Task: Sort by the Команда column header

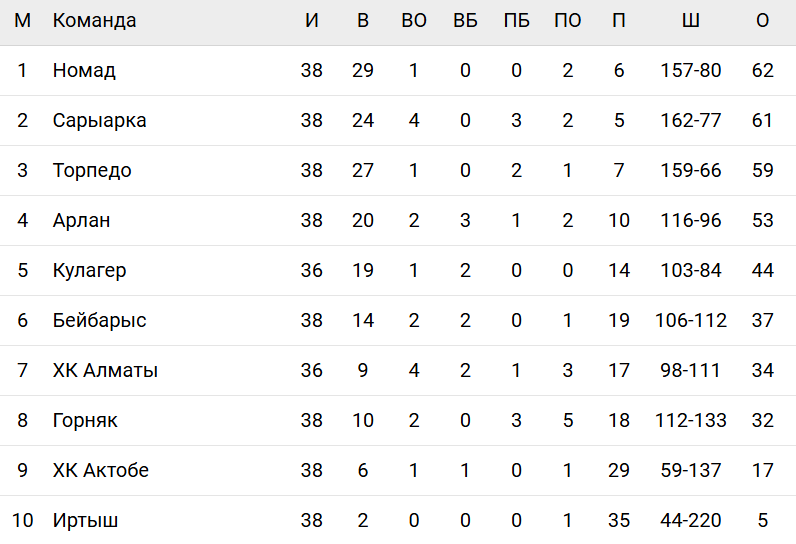Action: [95, 21]
